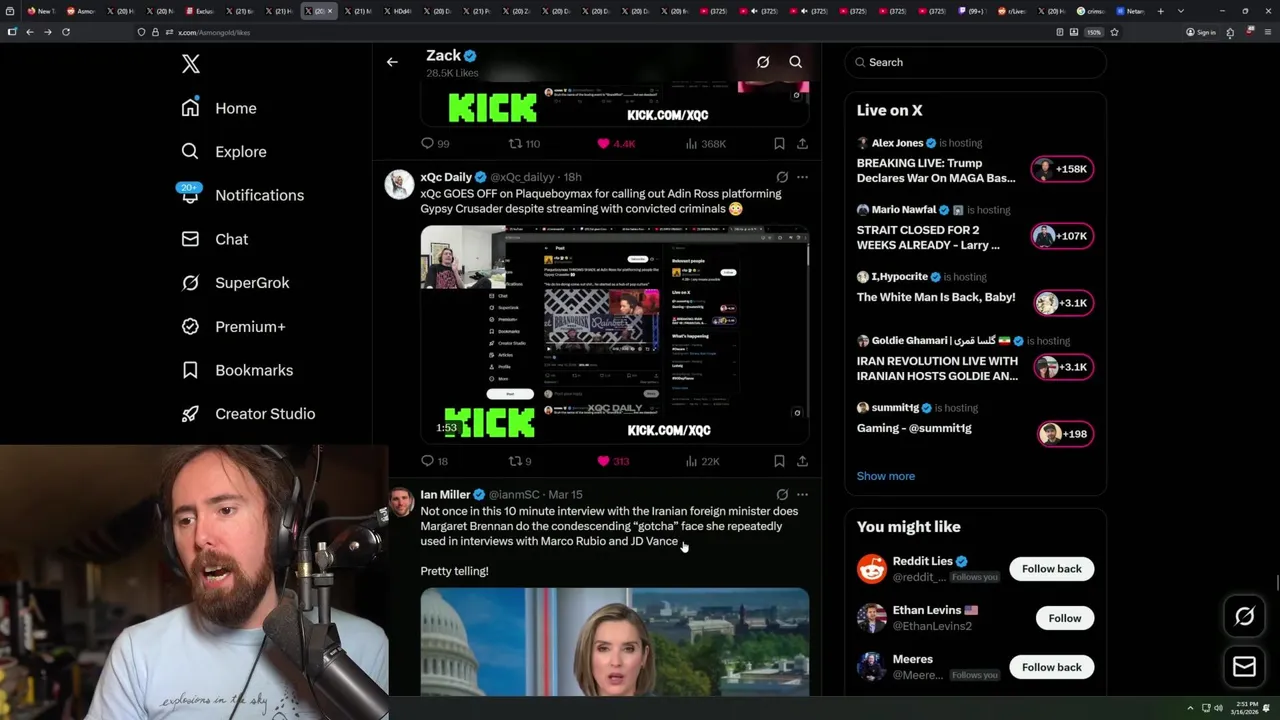
Task: Focus the Search input field
Action: coord(976,62)
